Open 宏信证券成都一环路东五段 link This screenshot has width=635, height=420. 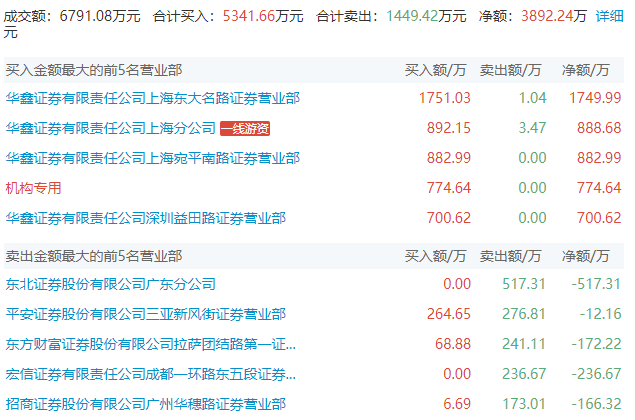click(x=151, y=374)
